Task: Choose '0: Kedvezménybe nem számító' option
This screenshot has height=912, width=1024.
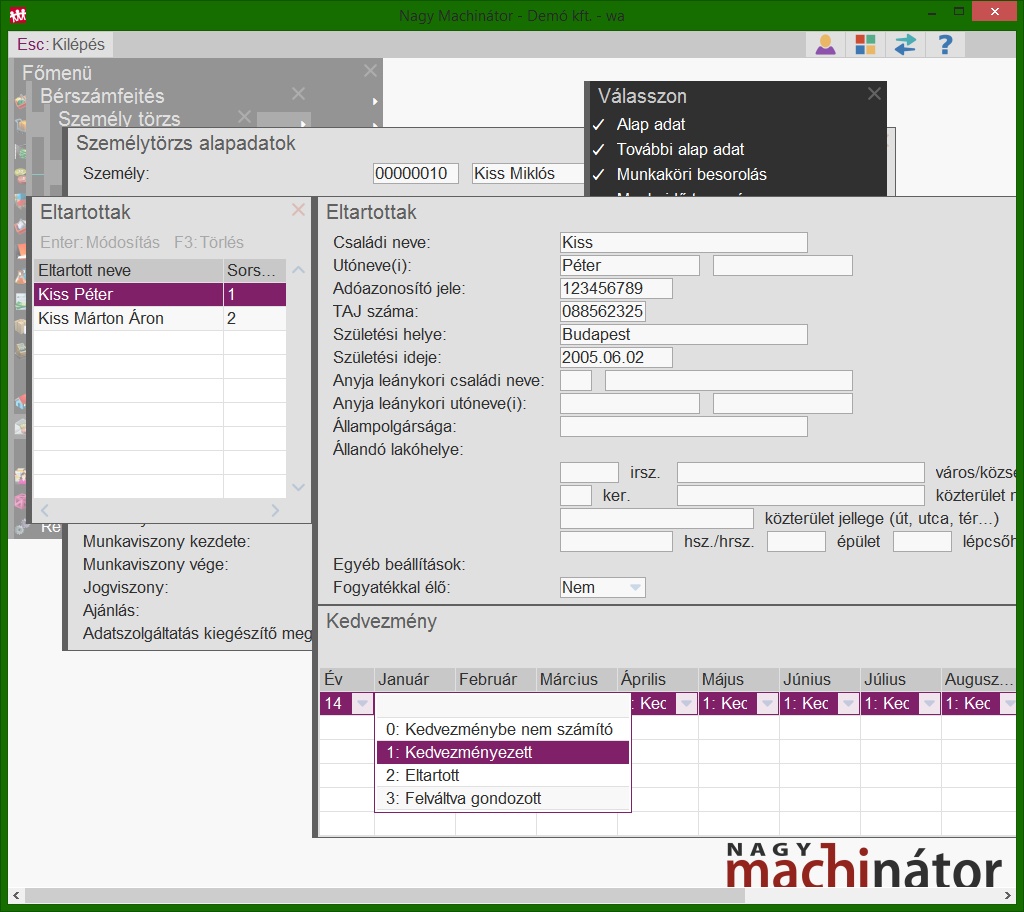Action: [x=502, y=729]
